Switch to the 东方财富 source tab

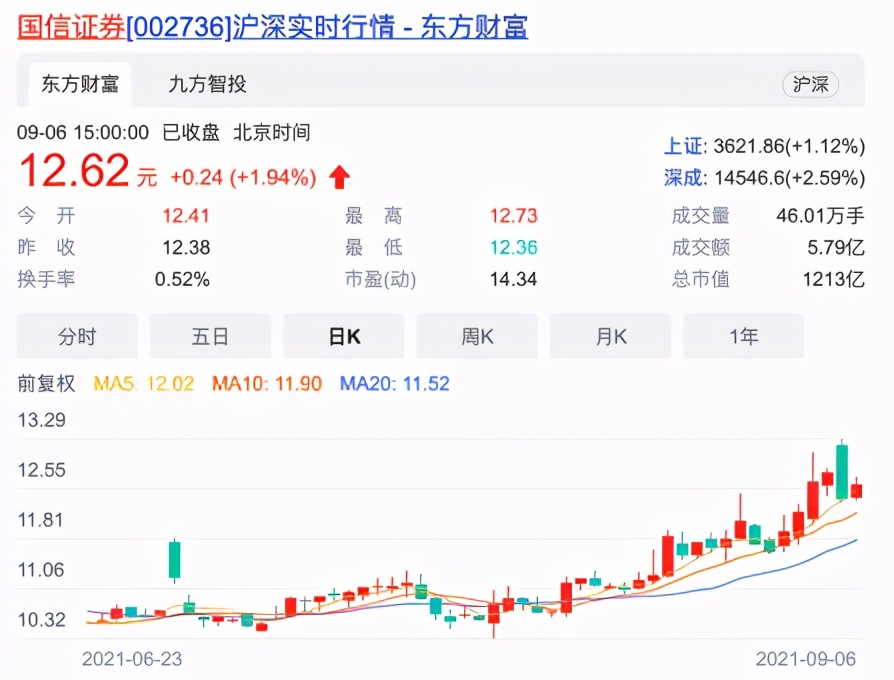tap(80, 84)
